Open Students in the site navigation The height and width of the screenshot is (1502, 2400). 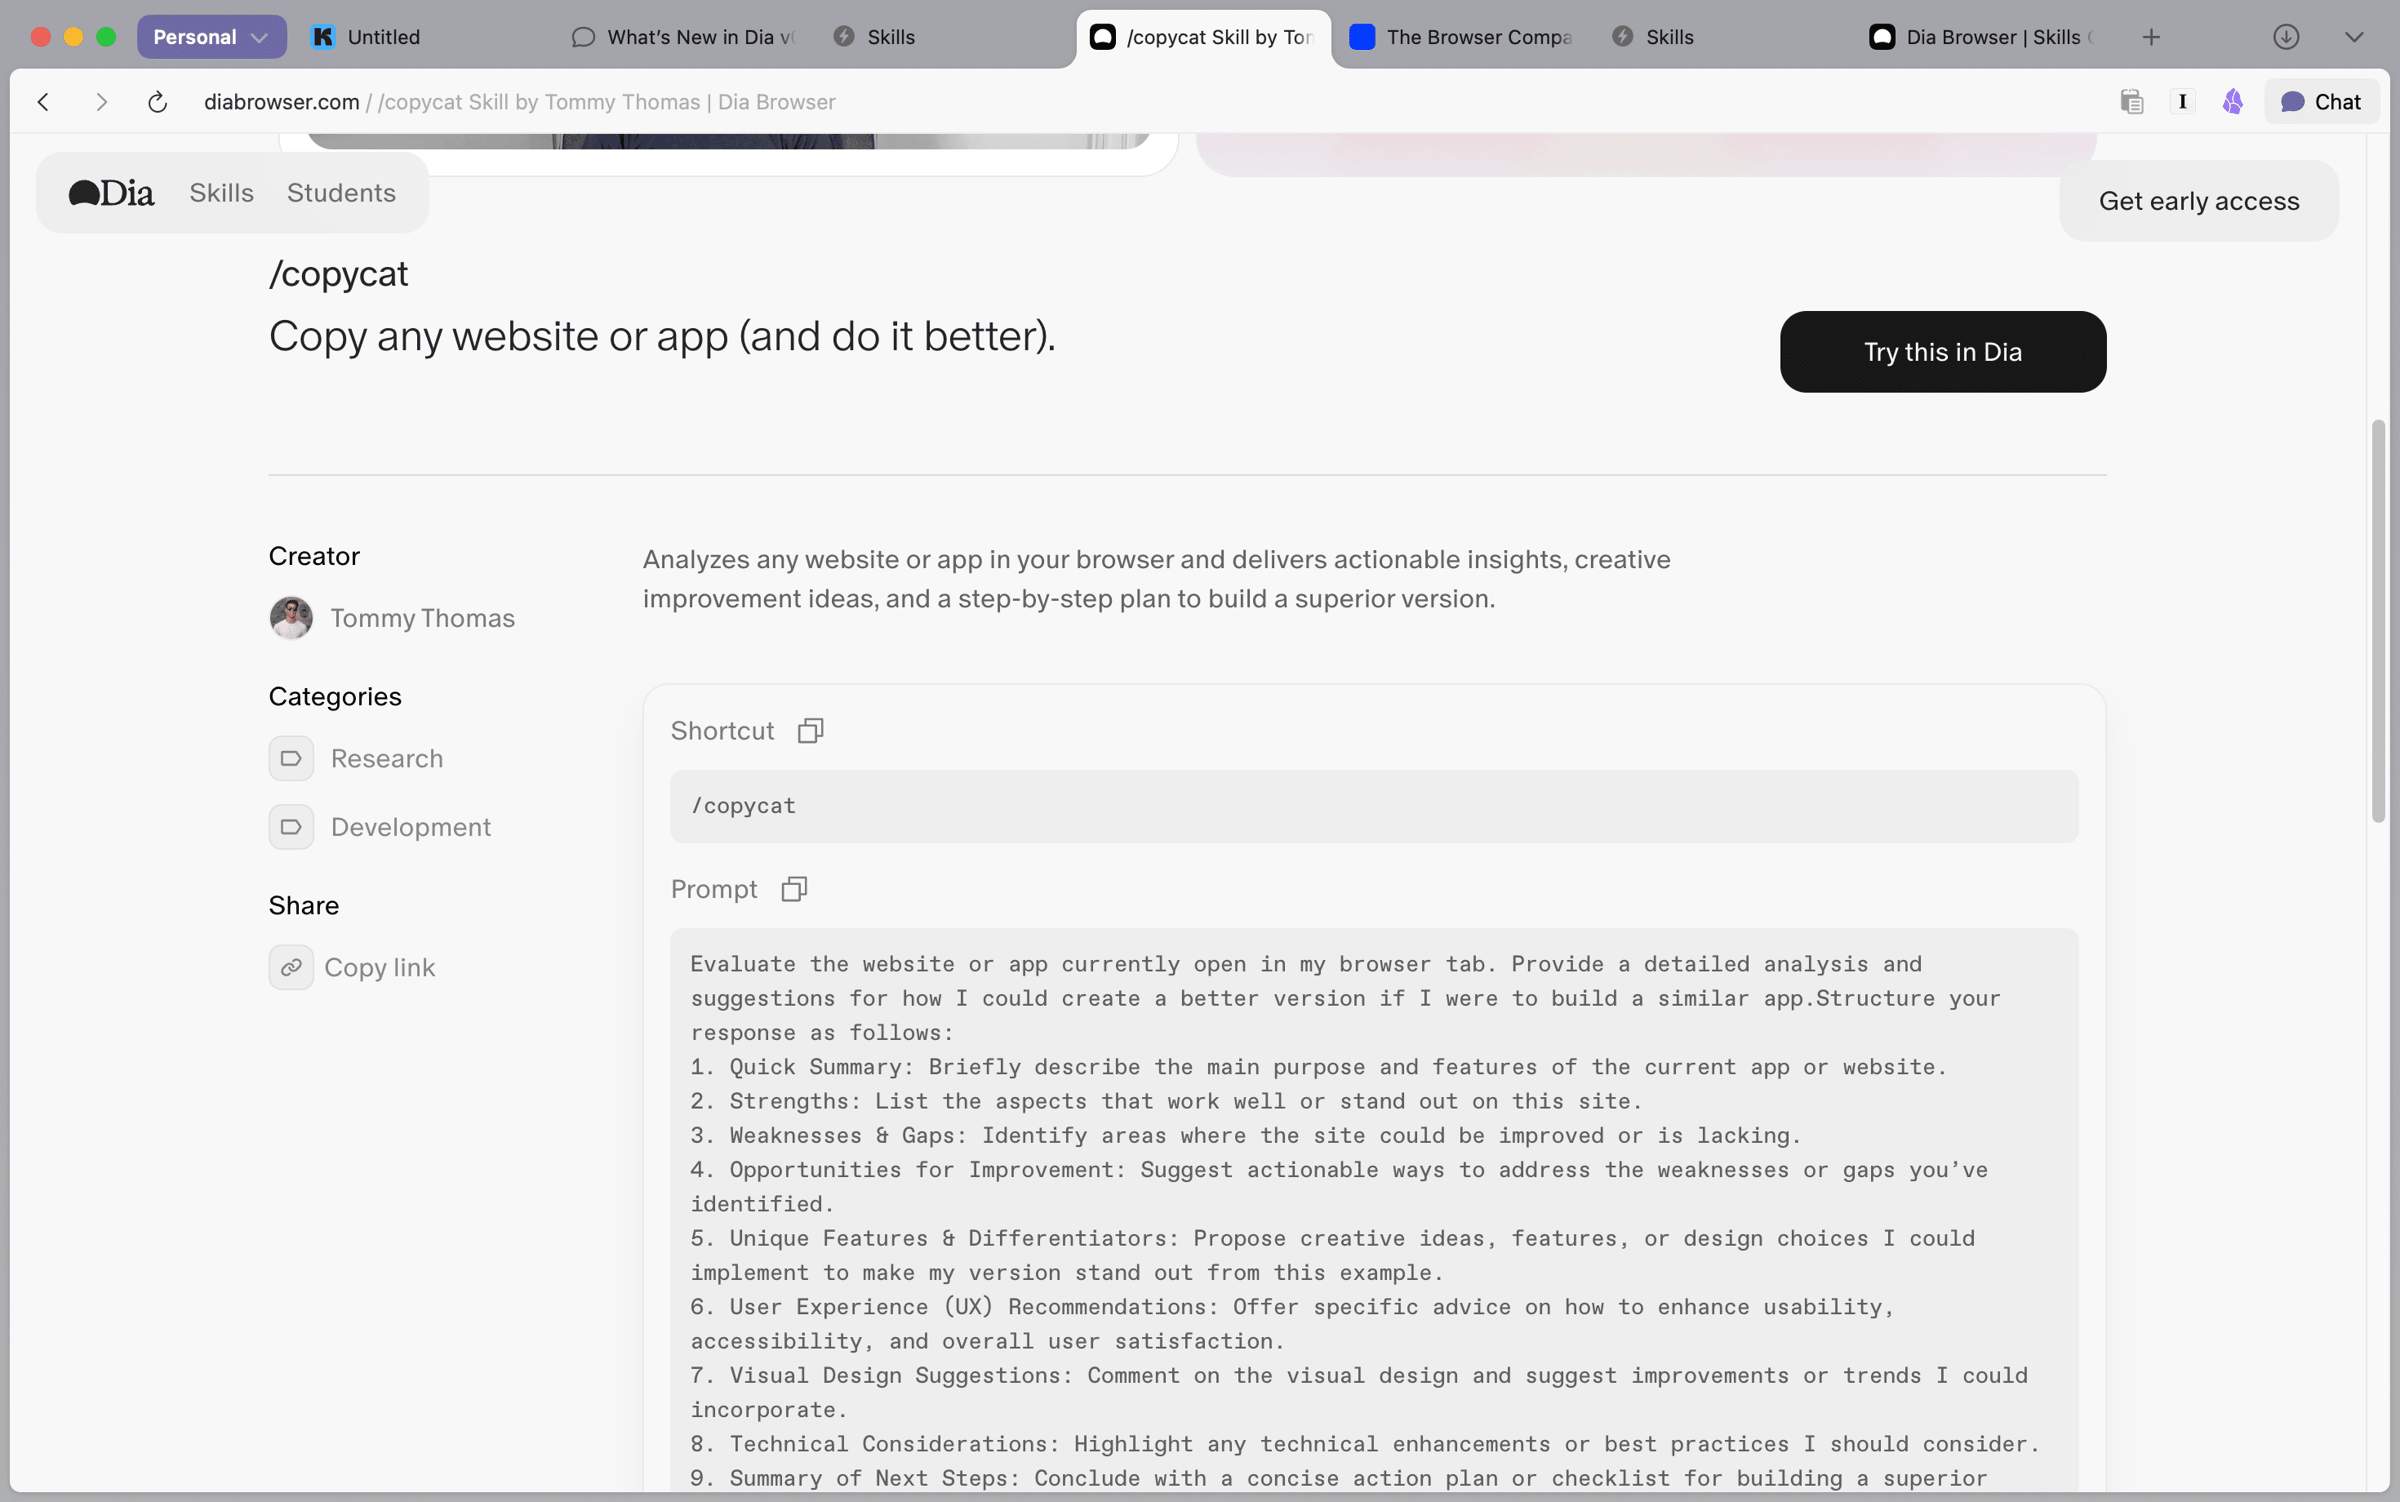tap(341, 193)
